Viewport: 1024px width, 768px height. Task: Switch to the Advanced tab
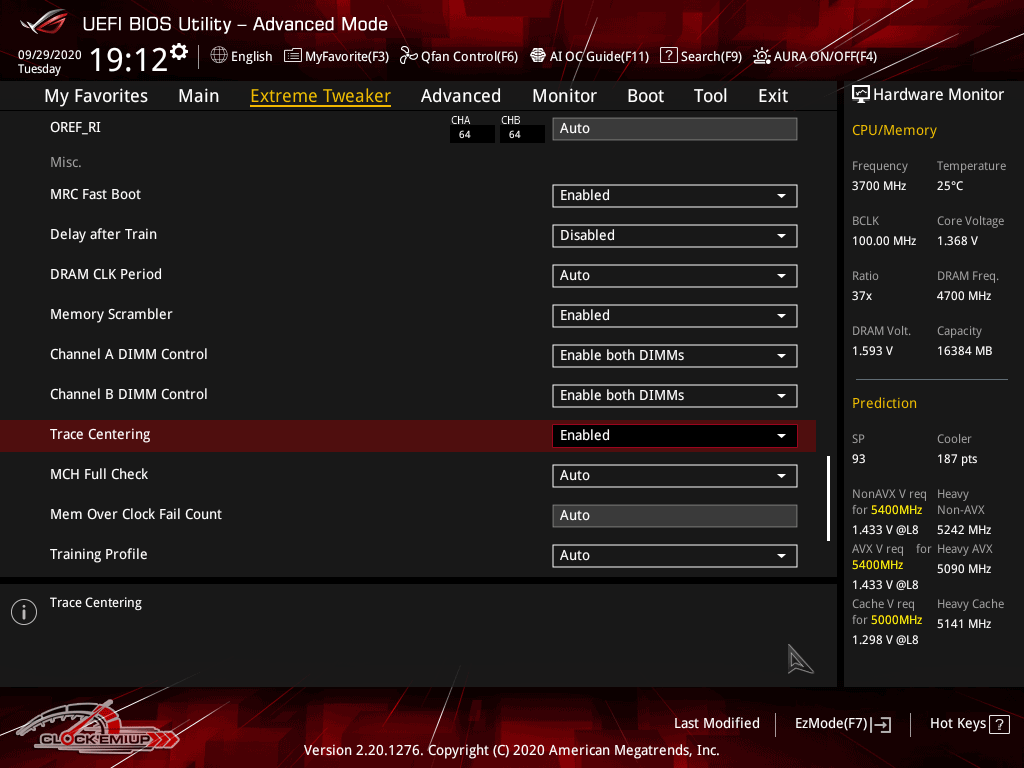pyautogui.click(x=460, y=96)
